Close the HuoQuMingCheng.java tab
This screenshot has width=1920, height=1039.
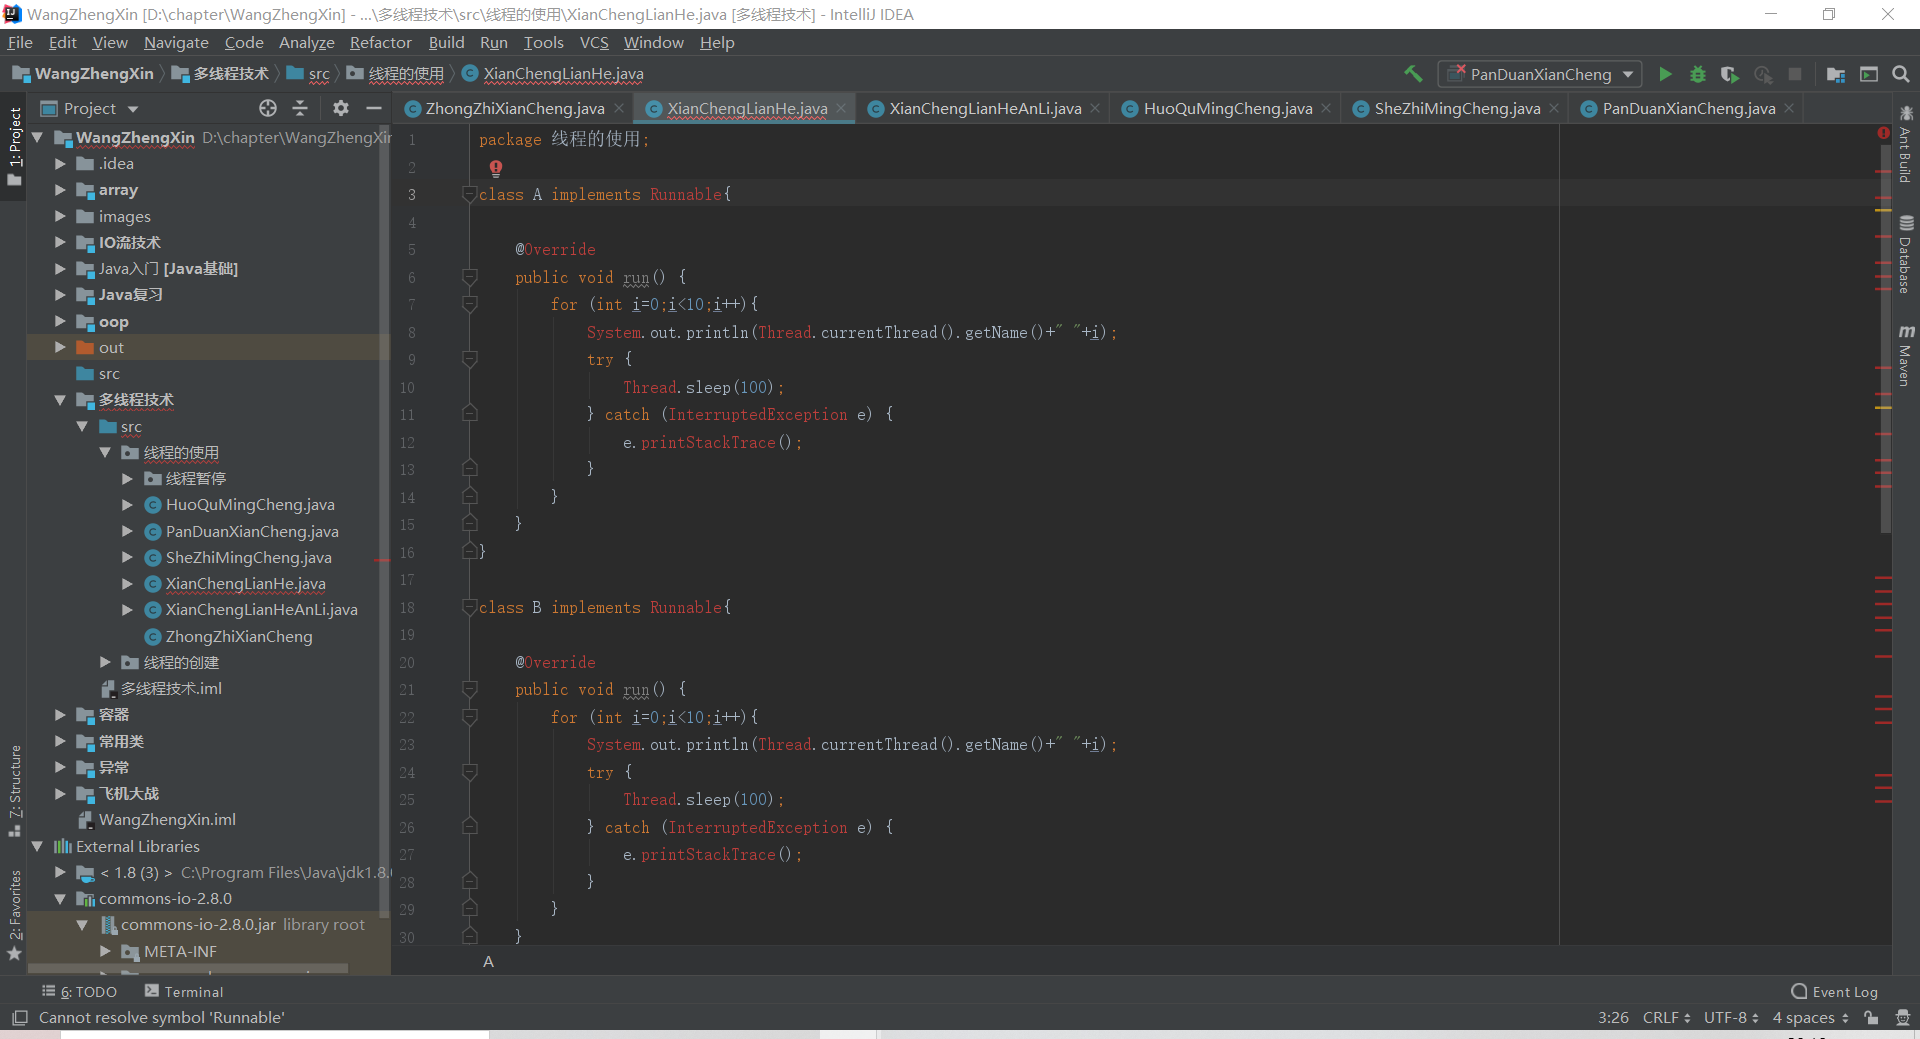(1326, 108)
